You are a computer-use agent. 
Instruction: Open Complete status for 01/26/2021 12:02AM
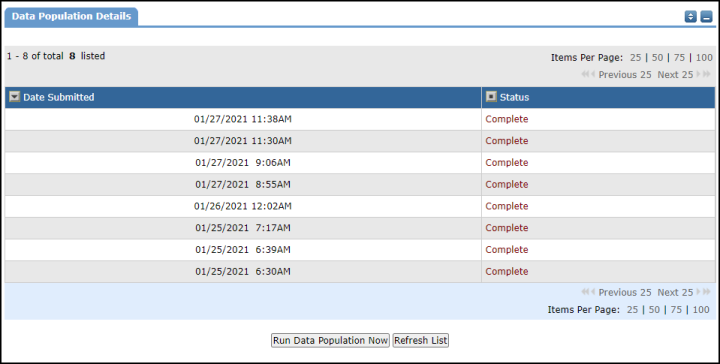[506, 206]
